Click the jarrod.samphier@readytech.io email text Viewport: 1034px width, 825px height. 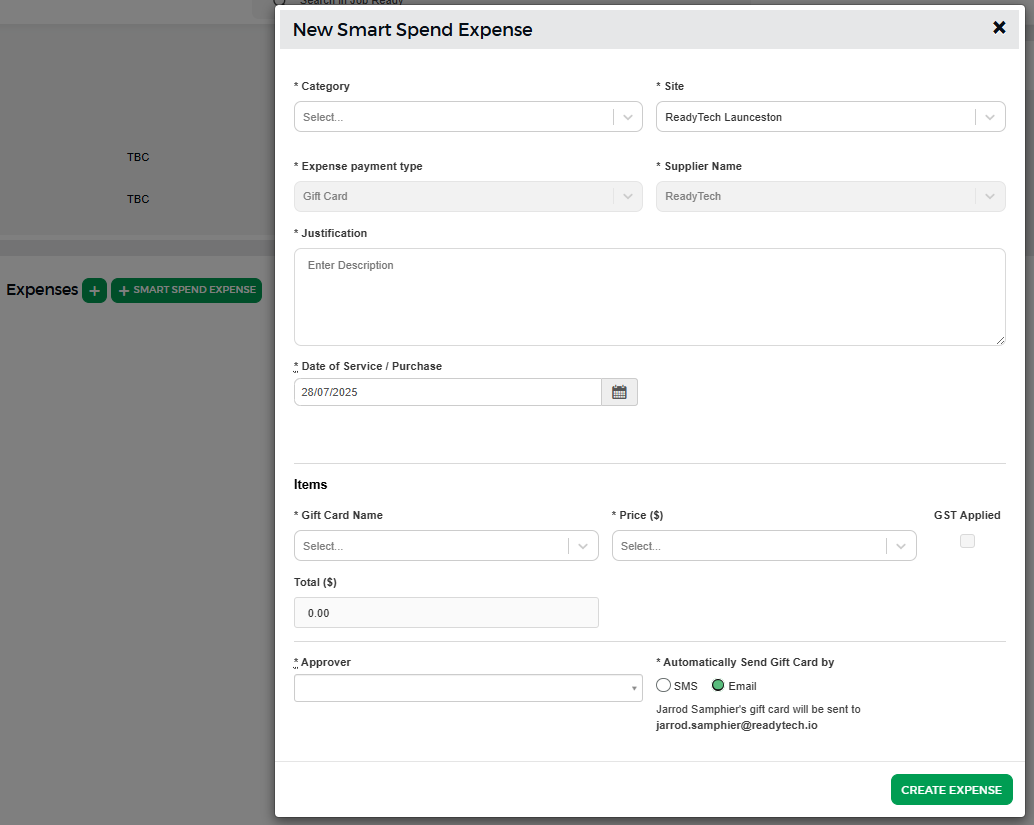coord(737,725)
